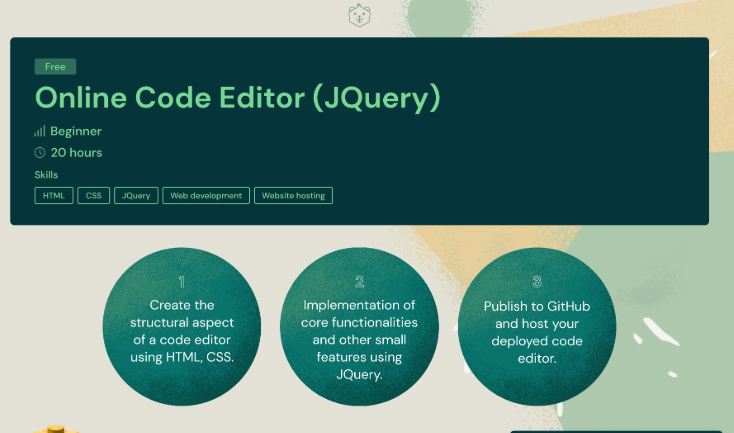Click the Online Code Editor (JQuery) title

[x=238, y=98]
